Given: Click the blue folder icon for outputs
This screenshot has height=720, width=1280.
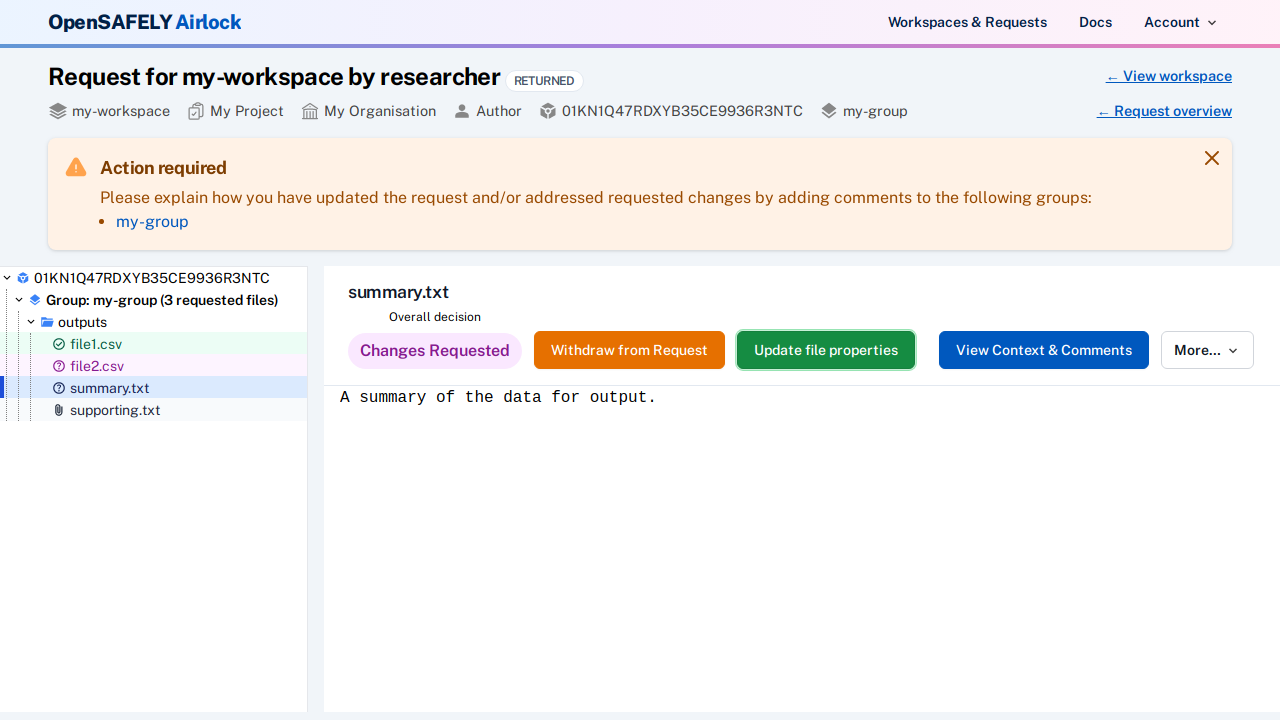Looking at the screenshot, I should click(x=47, y=322).
